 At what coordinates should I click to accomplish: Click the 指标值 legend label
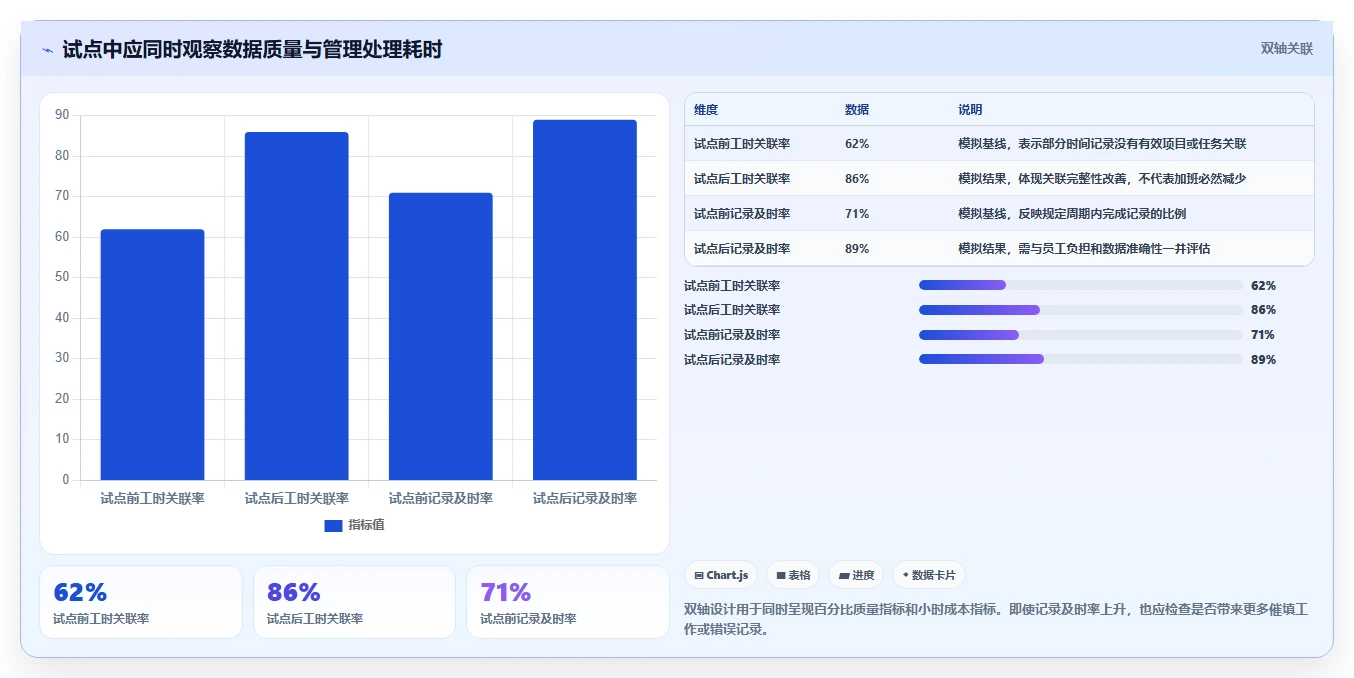pos(366,525)
